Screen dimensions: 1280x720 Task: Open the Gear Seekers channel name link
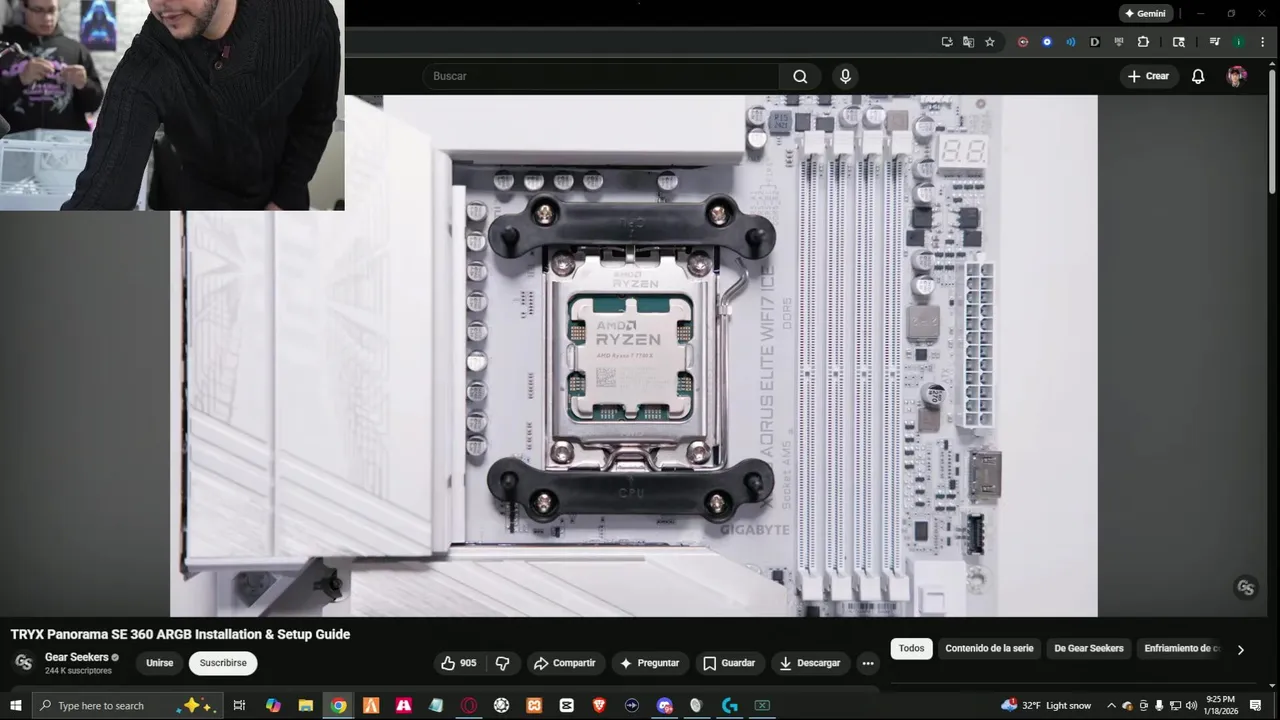pyautogui.click(x=76, y=657)
